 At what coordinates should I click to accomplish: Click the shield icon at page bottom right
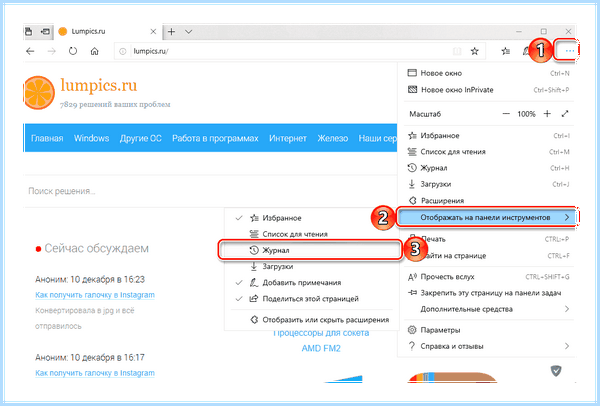[556, 370]
